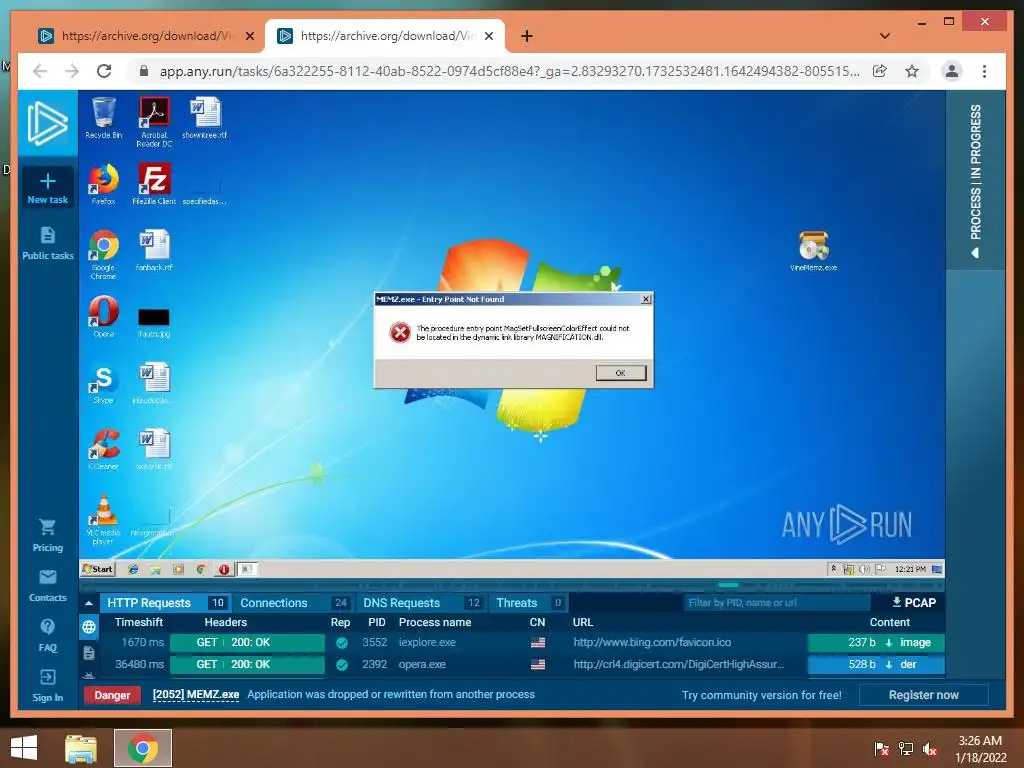The width and height of the screenshot is (1024, 768).
Task: Expand the PROCESS IN PROGRESS side panel
Action: pos(975,181)
